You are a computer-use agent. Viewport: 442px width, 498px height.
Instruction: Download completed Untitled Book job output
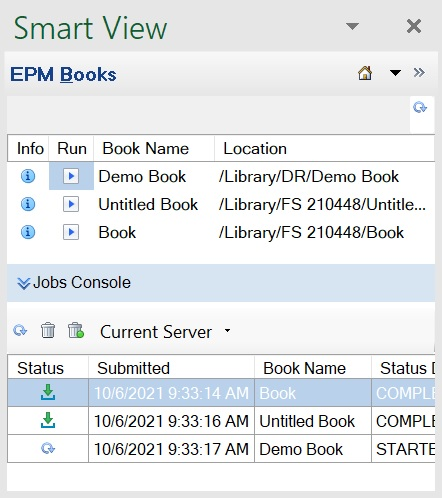pyautogui.click(x=48, y=420)
